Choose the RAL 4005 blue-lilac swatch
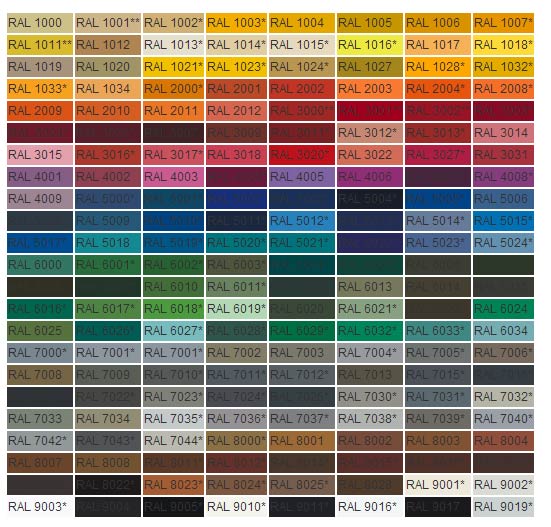 pyautogui.click(x=302, y=177)
